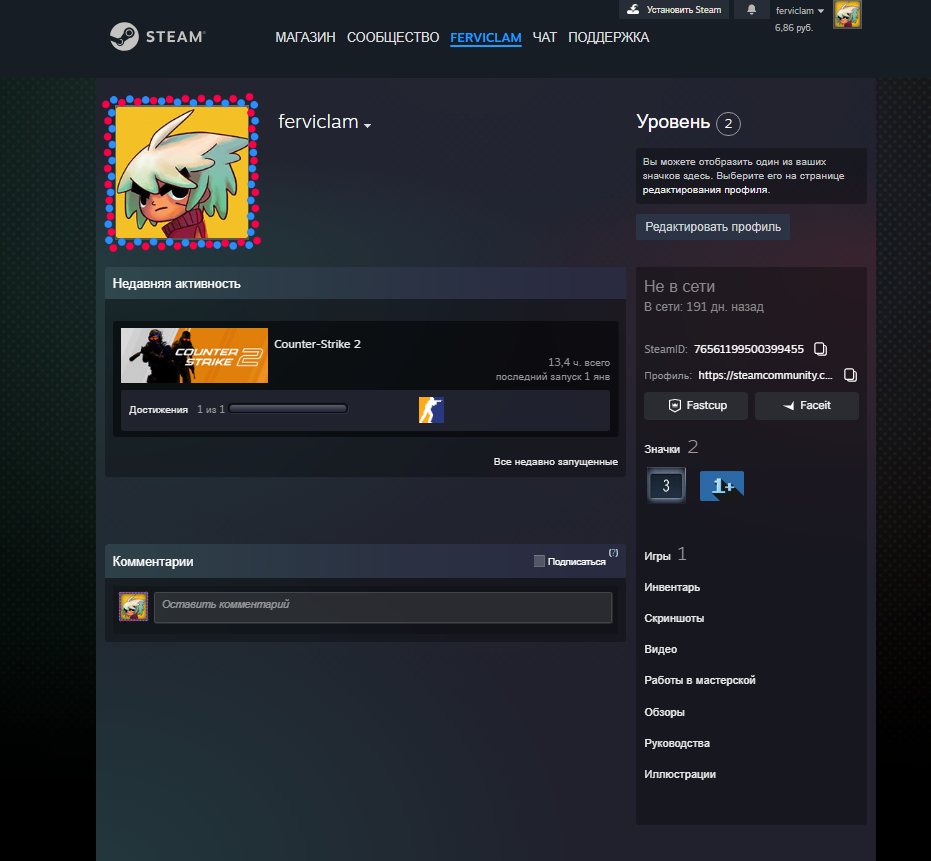Copy SteamID with the copy icon

point(820,349)
